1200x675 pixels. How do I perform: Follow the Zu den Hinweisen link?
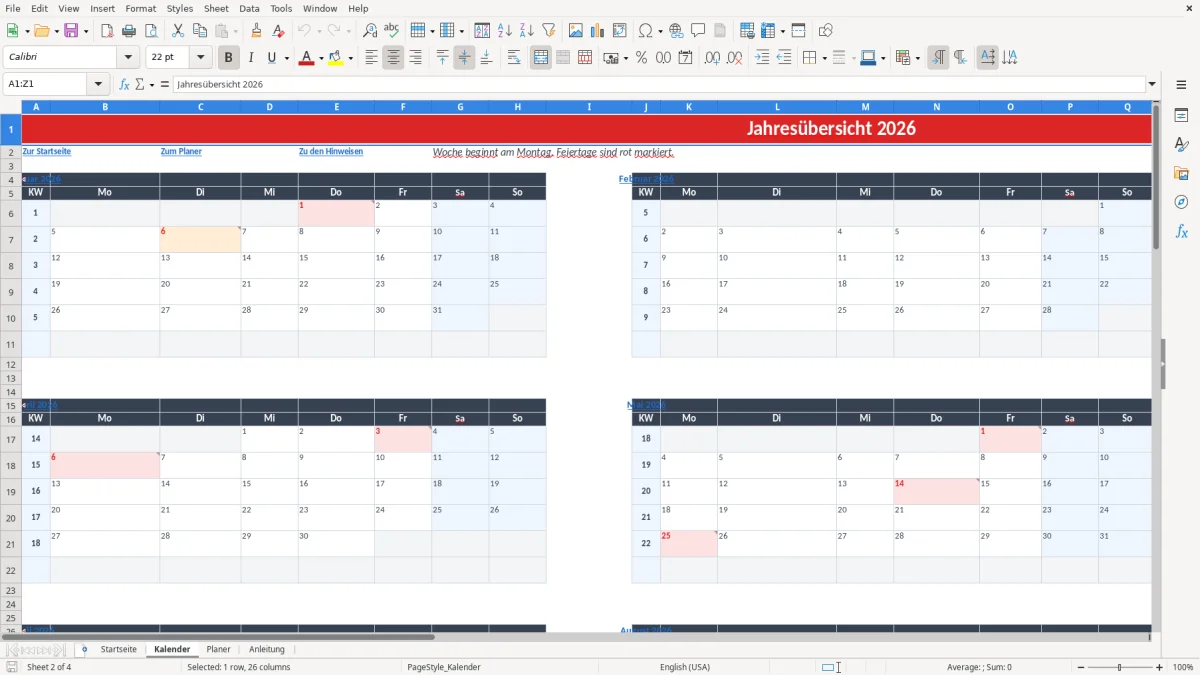point(331,151)
